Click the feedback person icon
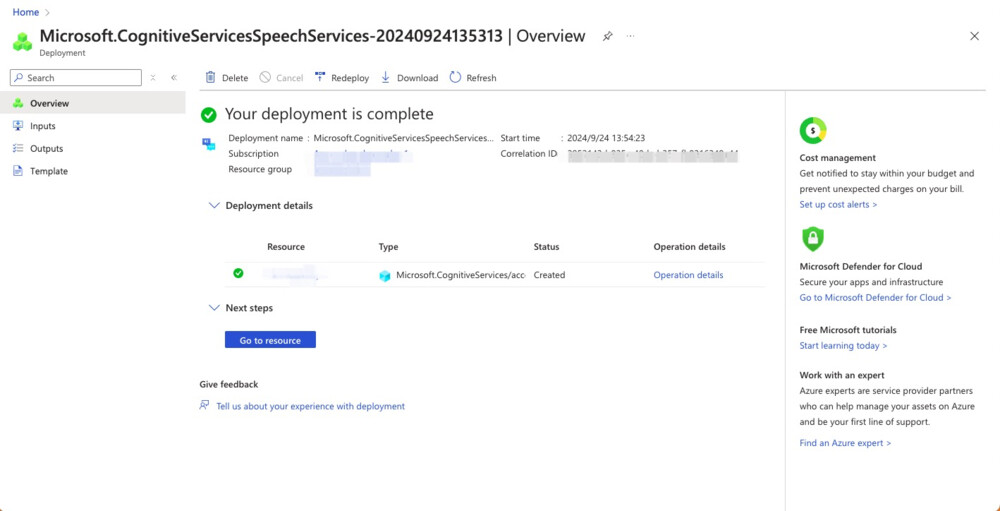Viewport: 1000px width, 511px height. click(x=204, y=405)
